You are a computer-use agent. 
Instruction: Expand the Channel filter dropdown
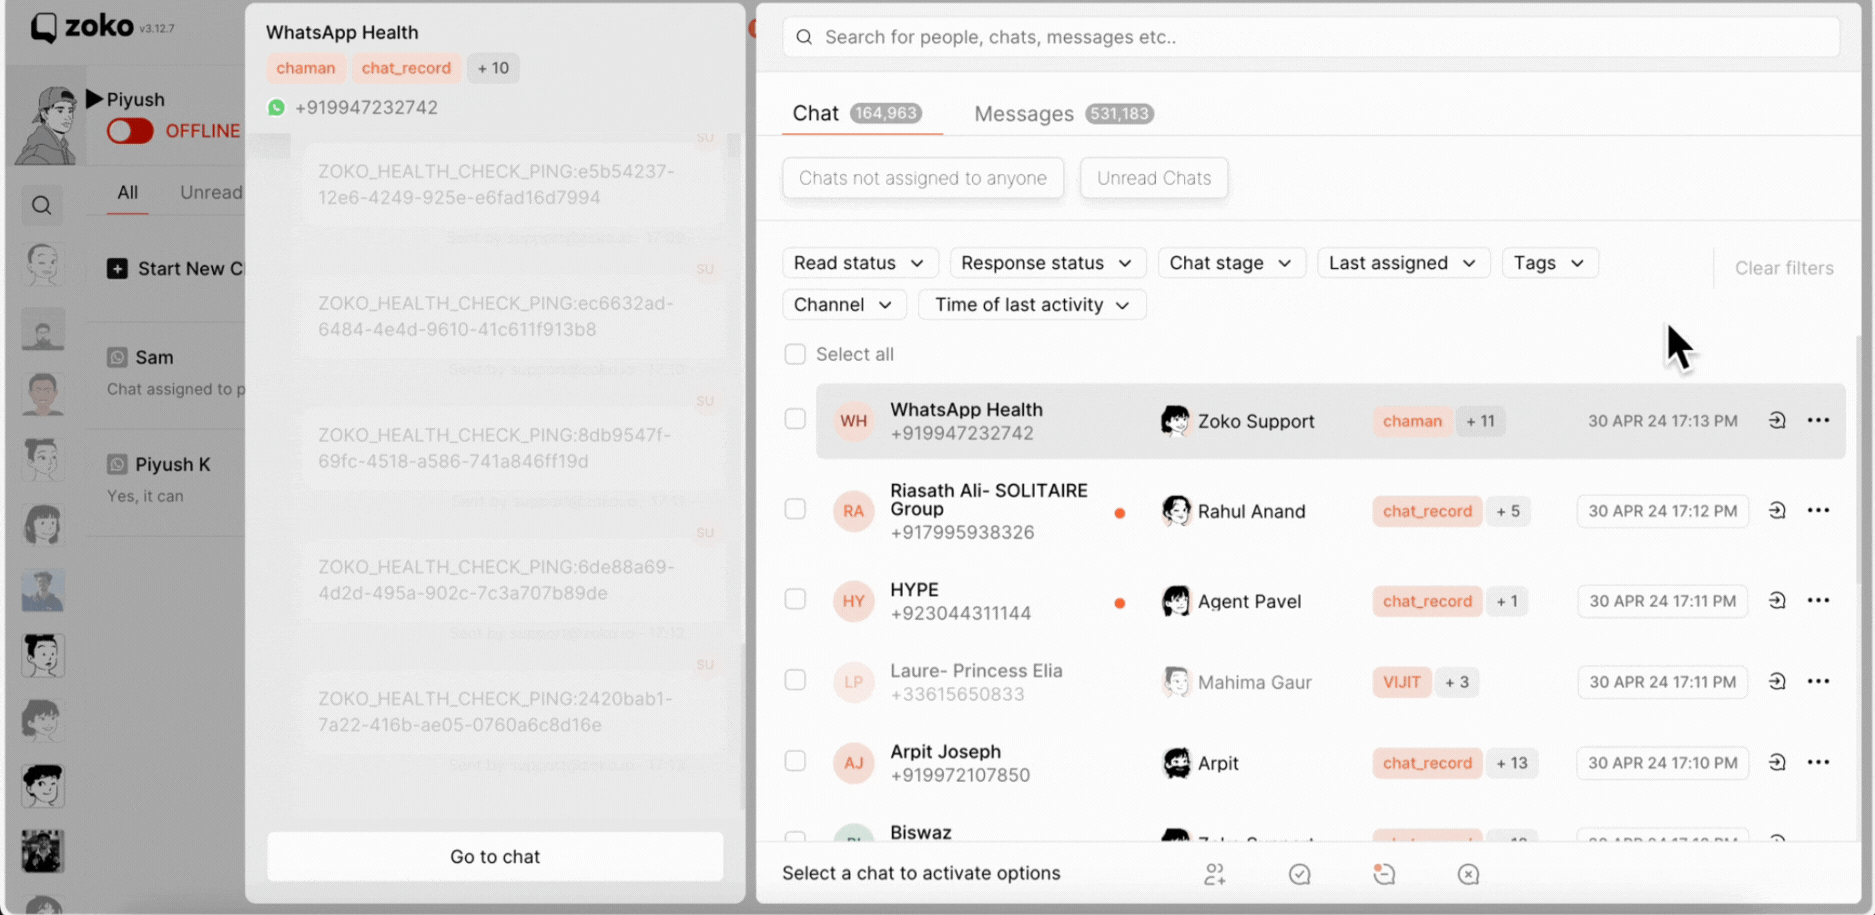tap(843, 305)
